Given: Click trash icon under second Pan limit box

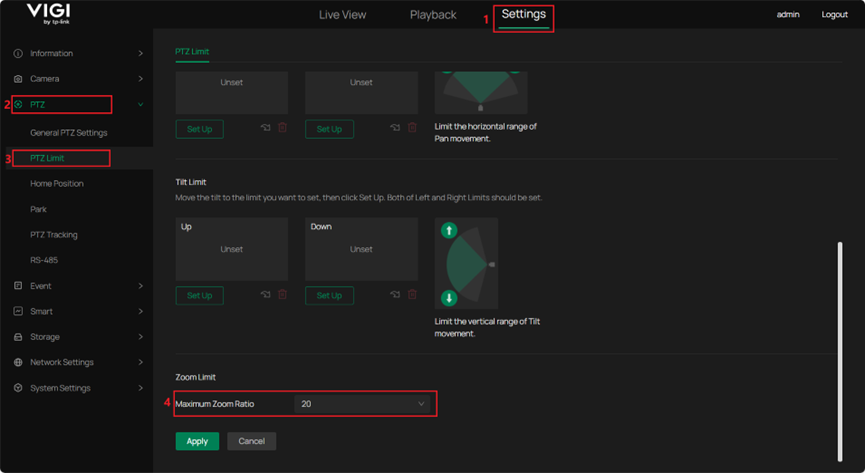Looking at the screenshot, I should [412, 127].
